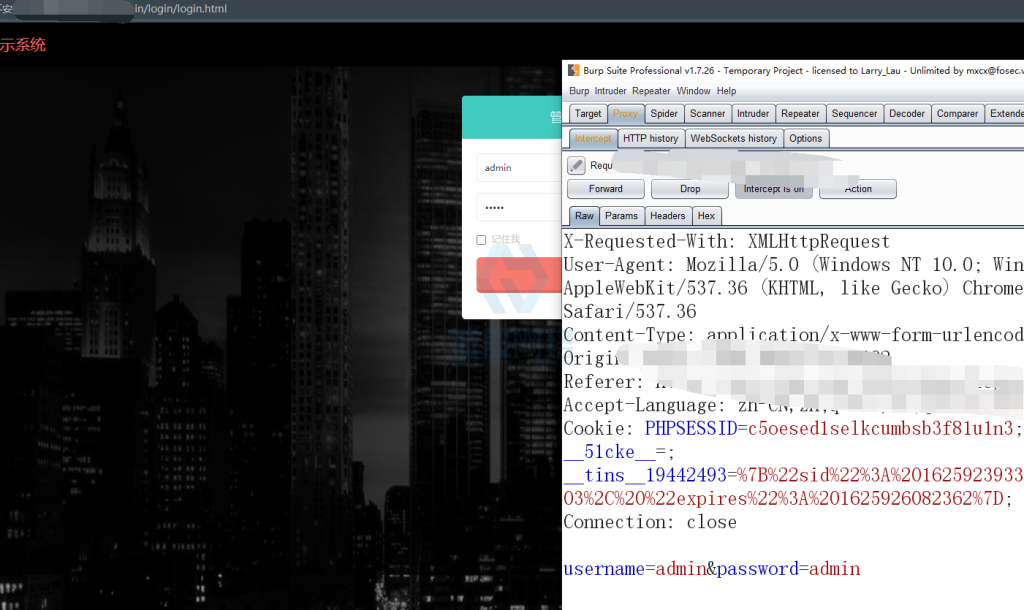Switch to the HTTP history tab

[x=650, y=139]
